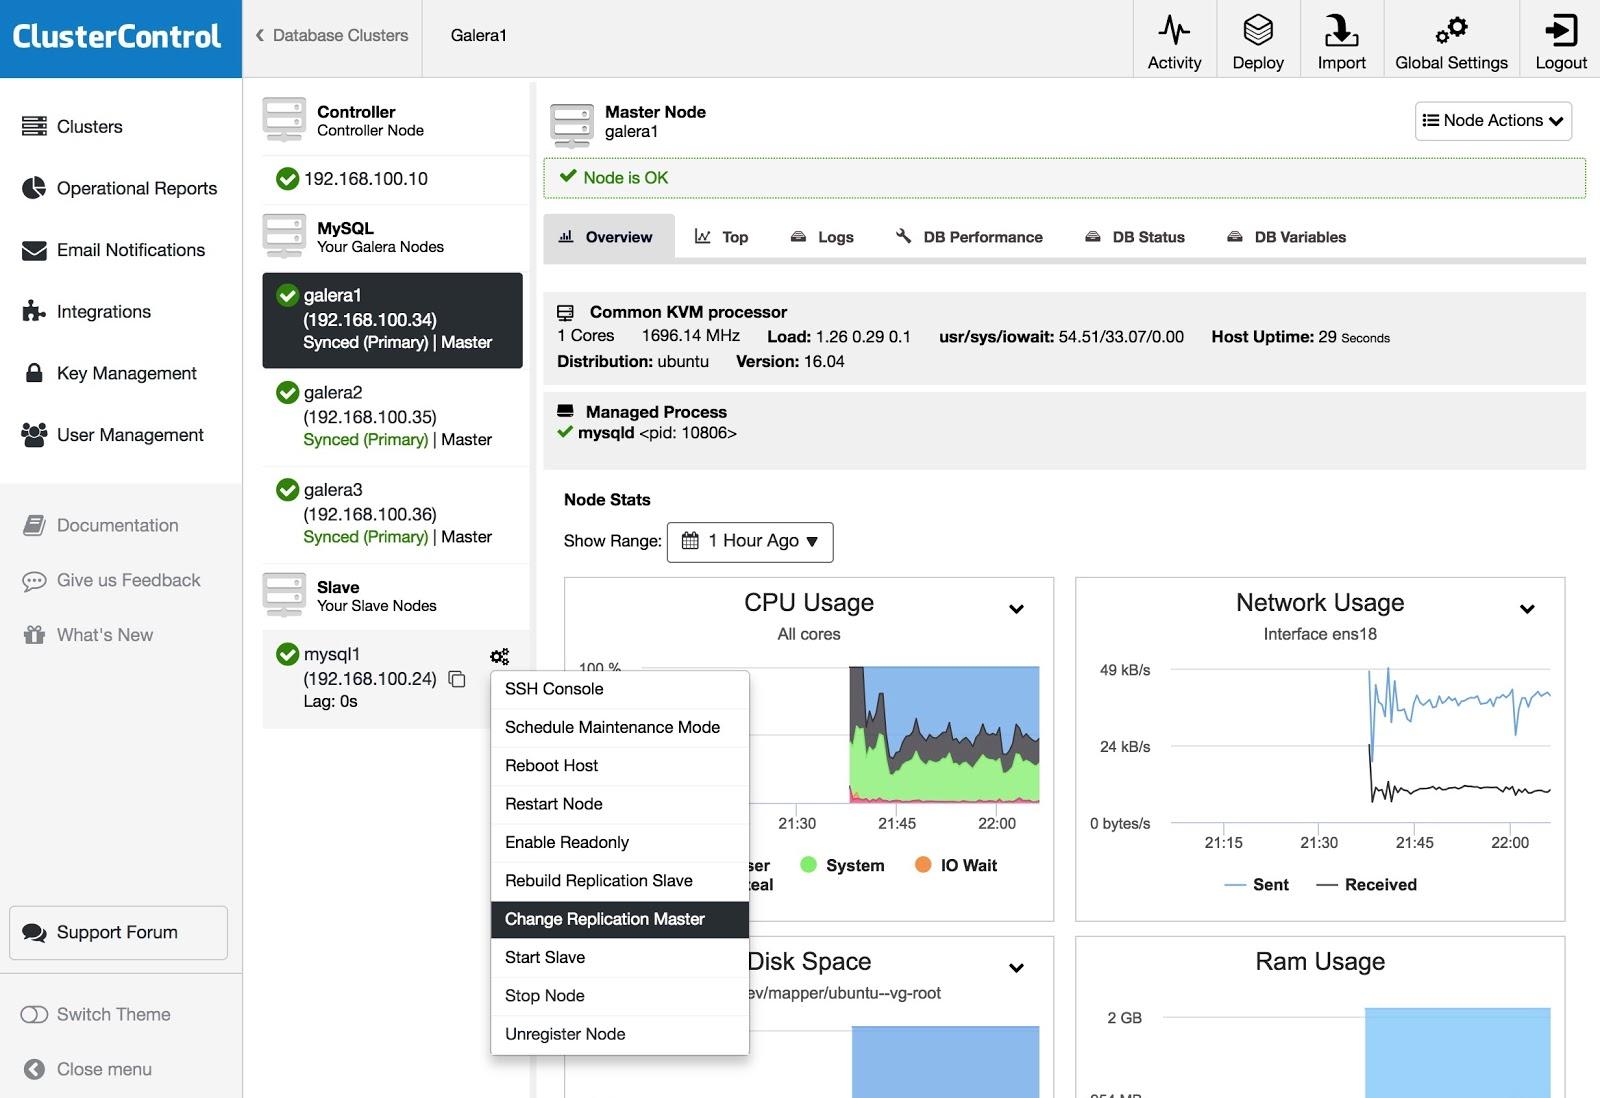Open the Import cluster icon
Image resolution: width=1600 pixels, height=1098 pixels.
(1341, 30)
